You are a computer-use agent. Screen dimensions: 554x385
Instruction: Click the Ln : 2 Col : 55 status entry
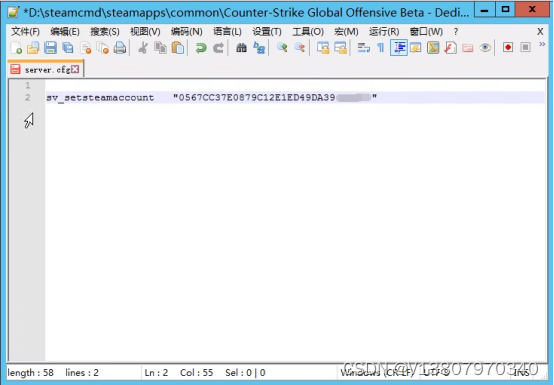coord(178,373)
